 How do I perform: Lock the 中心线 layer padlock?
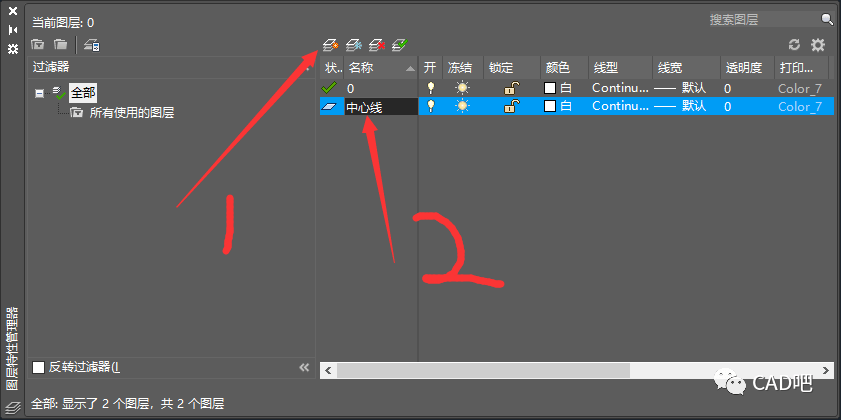tap(510, 106)
